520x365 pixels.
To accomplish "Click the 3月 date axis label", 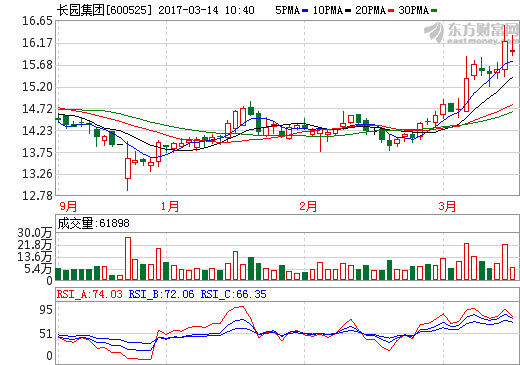I will 447,206.
